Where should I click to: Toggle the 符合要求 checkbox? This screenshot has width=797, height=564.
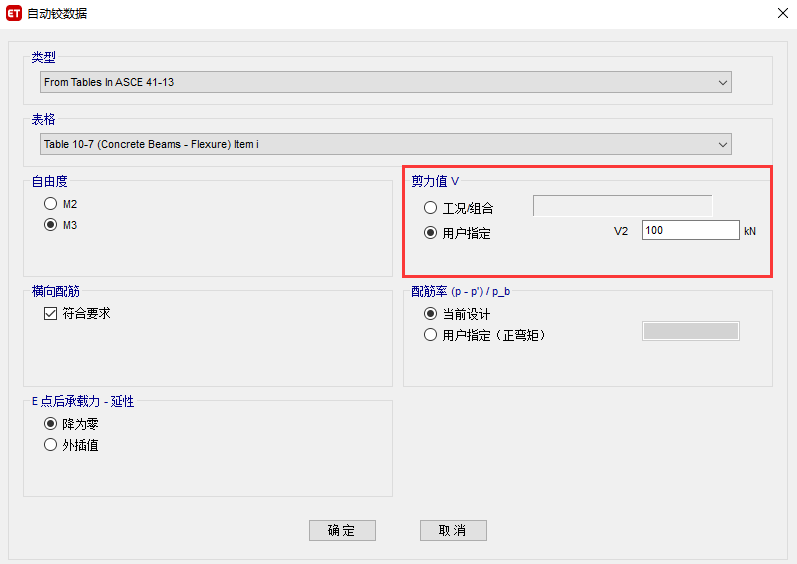[x=50, y=314]
